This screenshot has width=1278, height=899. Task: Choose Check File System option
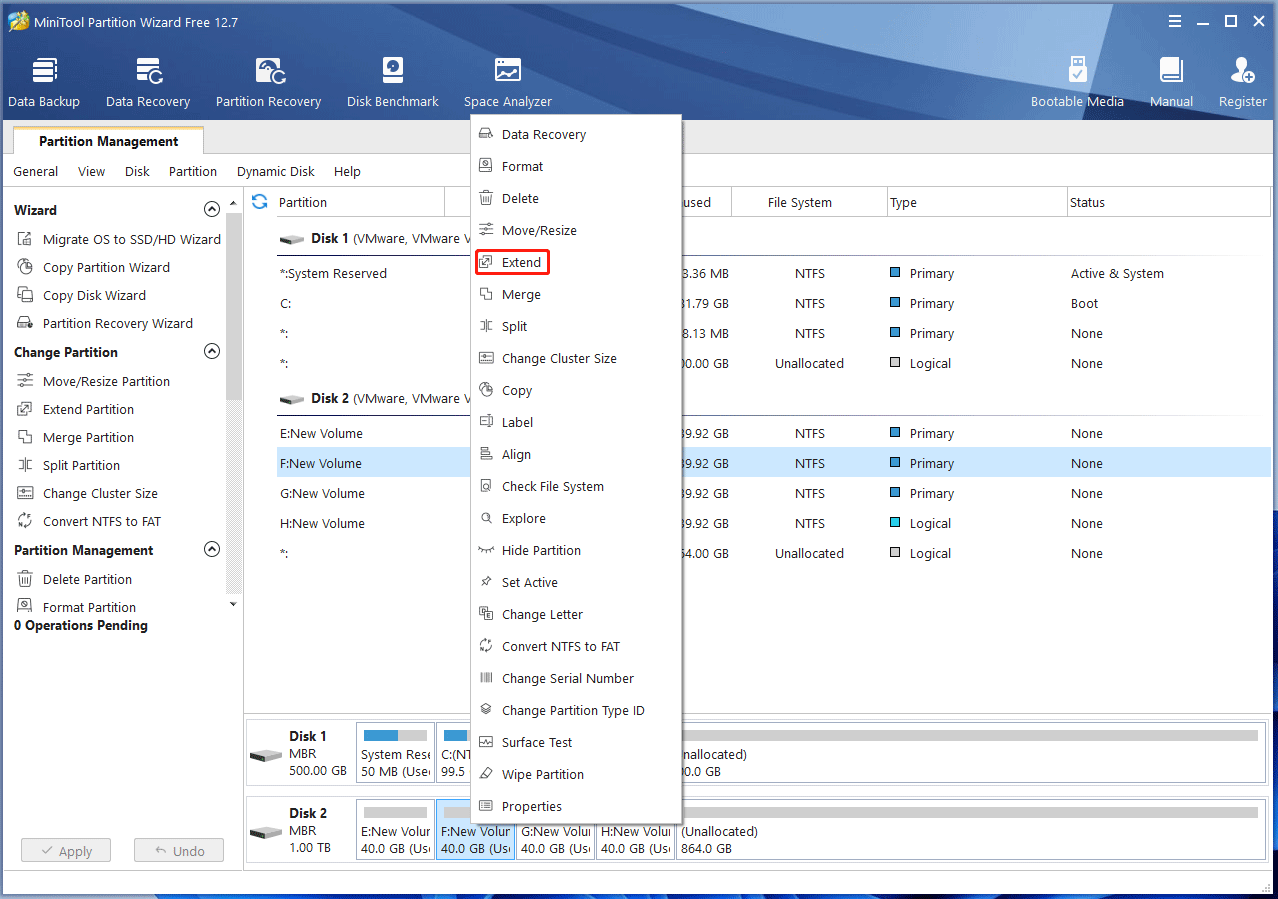[x=576, y=486]
